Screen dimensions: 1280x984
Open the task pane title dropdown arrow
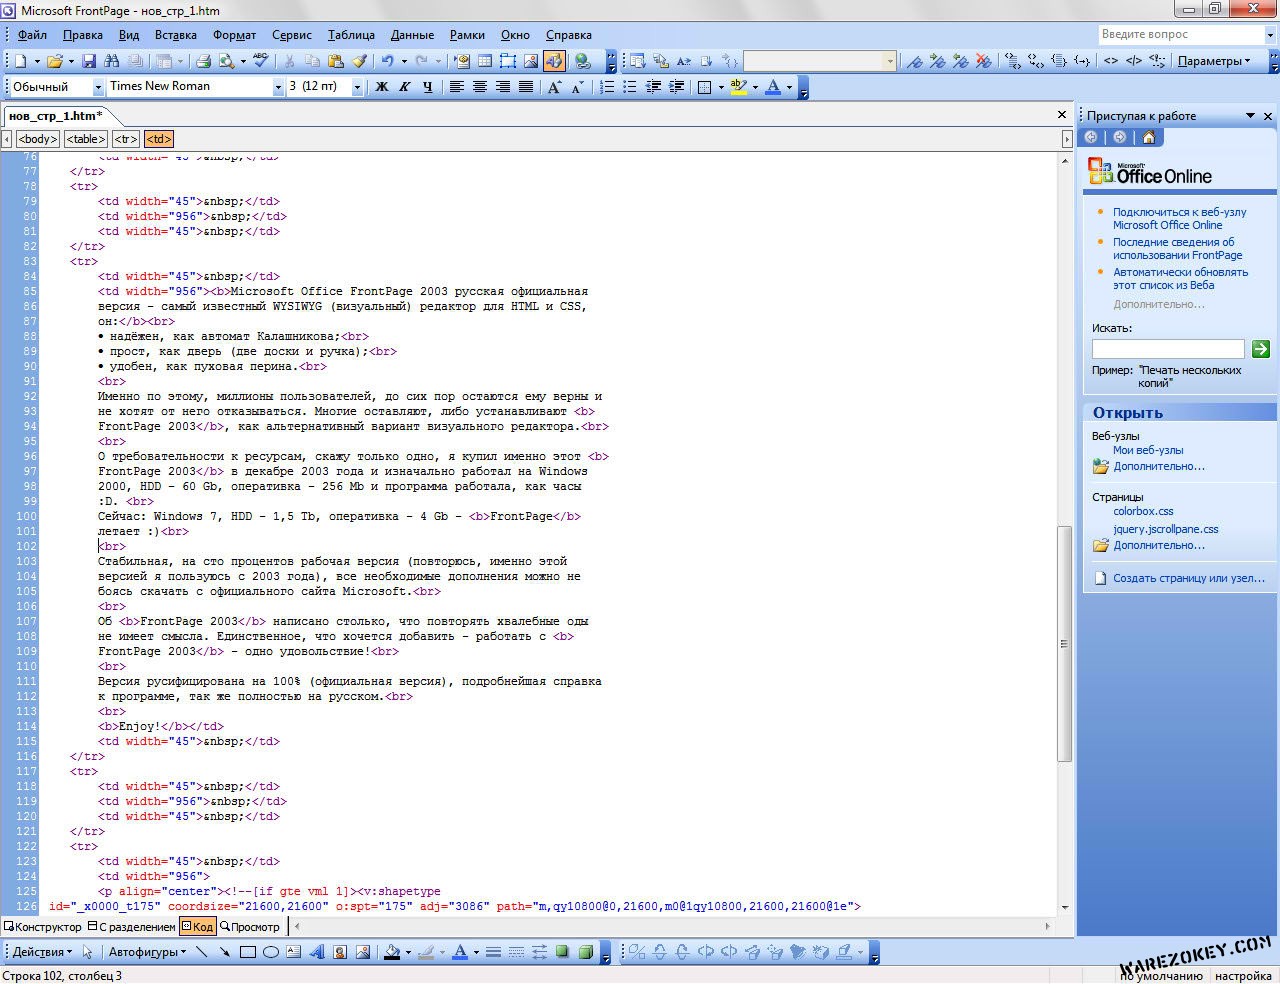[1250, 116]
